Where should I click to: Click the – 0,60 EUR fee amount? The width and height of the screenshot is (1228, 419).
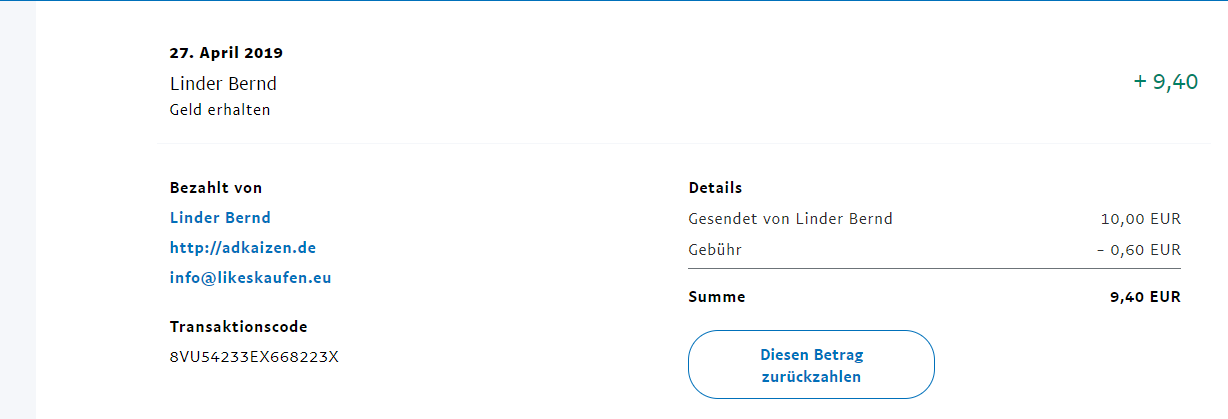(x=1138, y=250)
